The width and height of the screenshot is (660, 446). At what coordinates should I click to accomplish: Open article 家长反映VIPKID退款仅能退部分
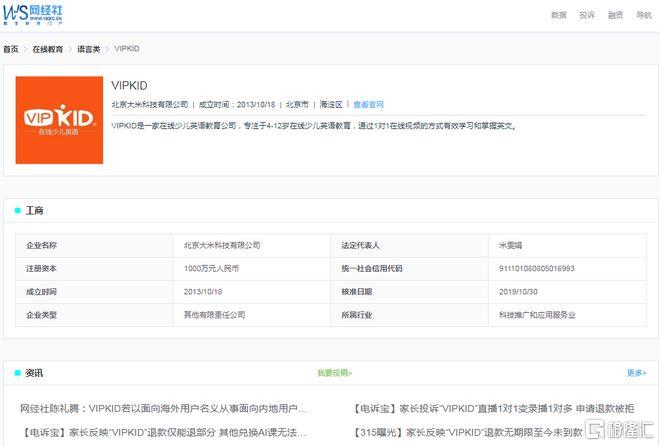coord(163,432)
